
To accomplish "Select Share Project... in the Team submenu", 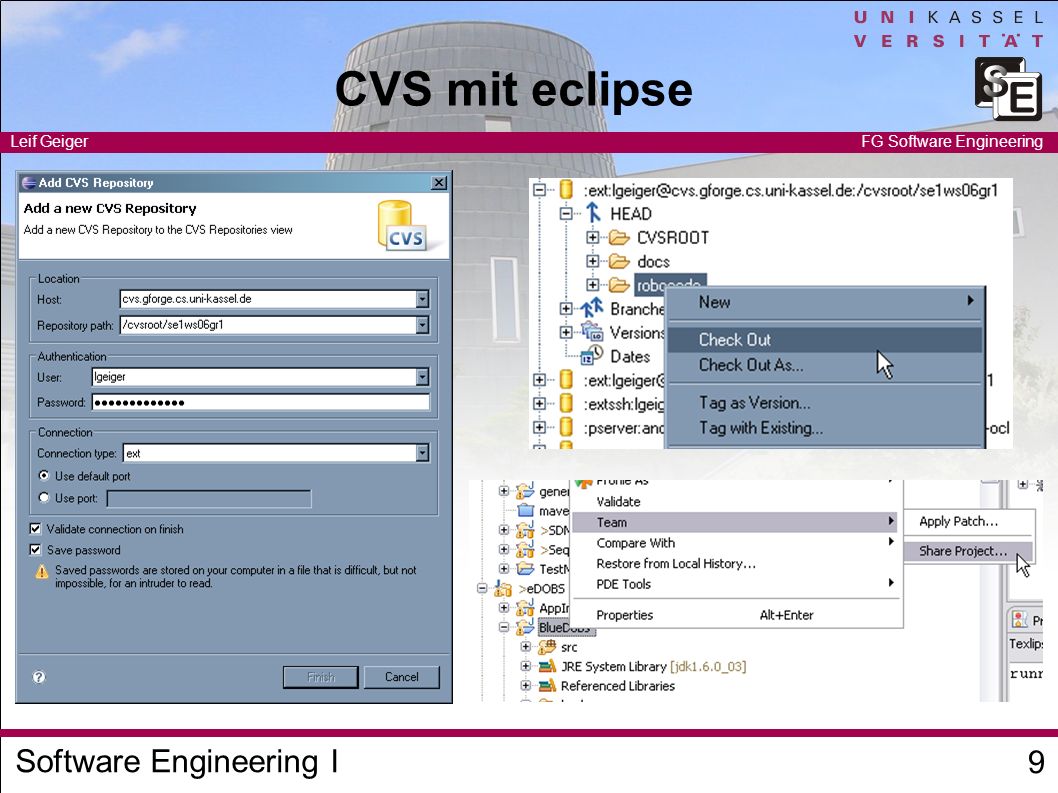I will [x=968, y=551].
